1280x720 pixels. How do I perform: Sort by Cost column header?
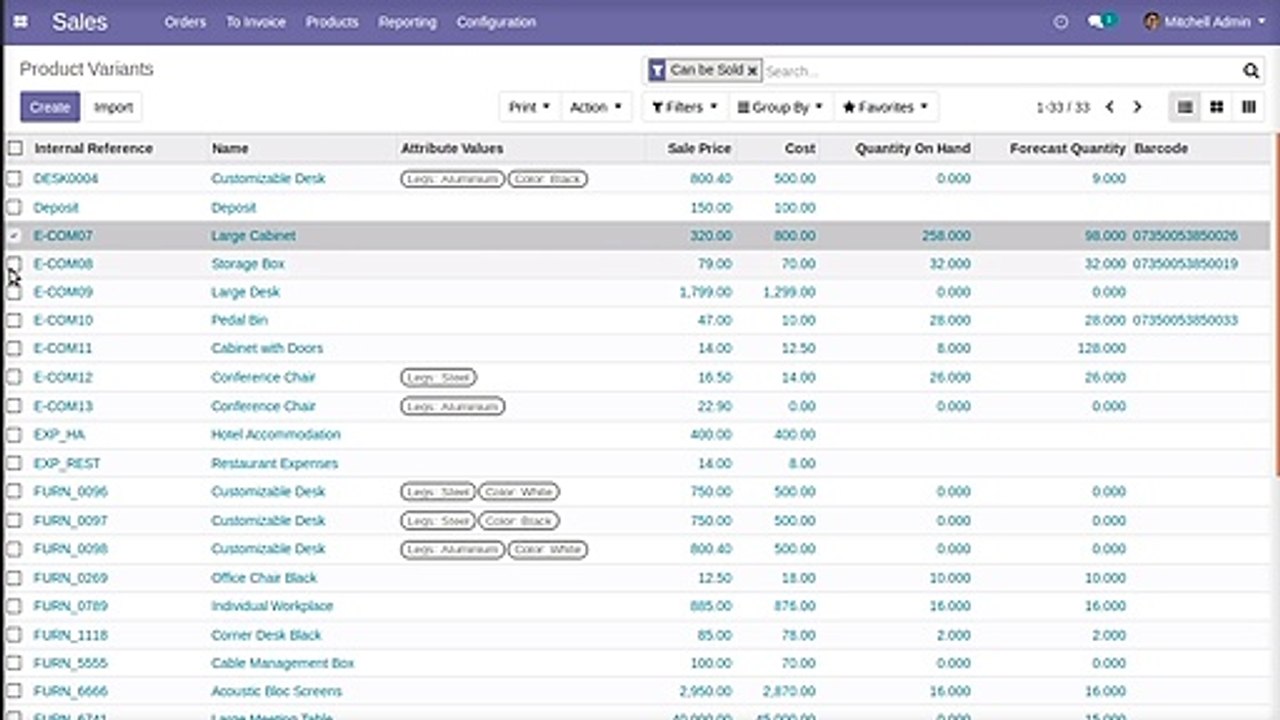pos(800,148)
